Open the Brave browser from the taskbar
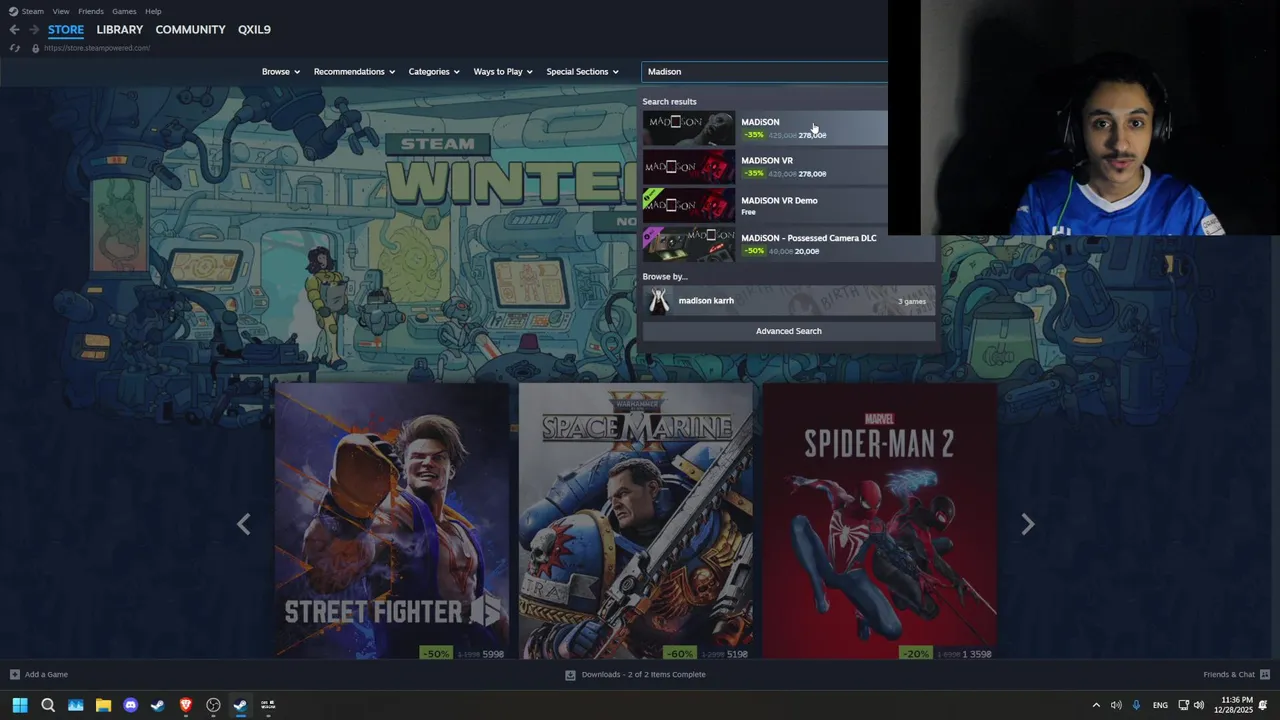 pyautogui.click(x=185, y=705)
